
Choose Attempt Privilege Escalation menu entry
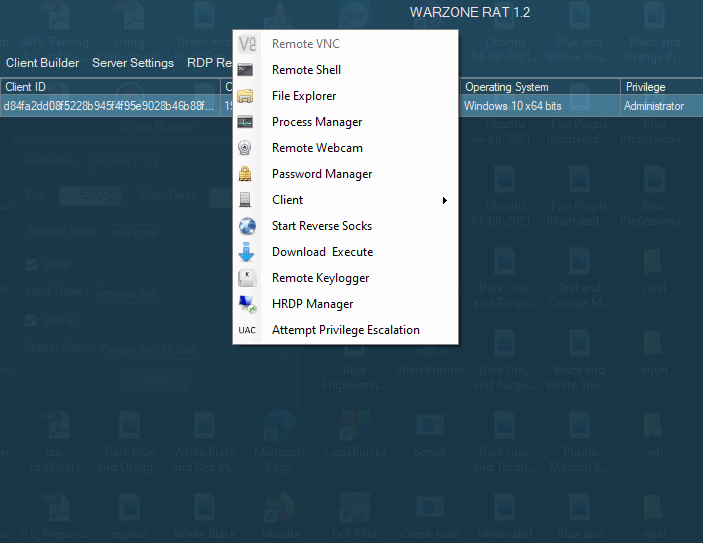coord(345,330)
